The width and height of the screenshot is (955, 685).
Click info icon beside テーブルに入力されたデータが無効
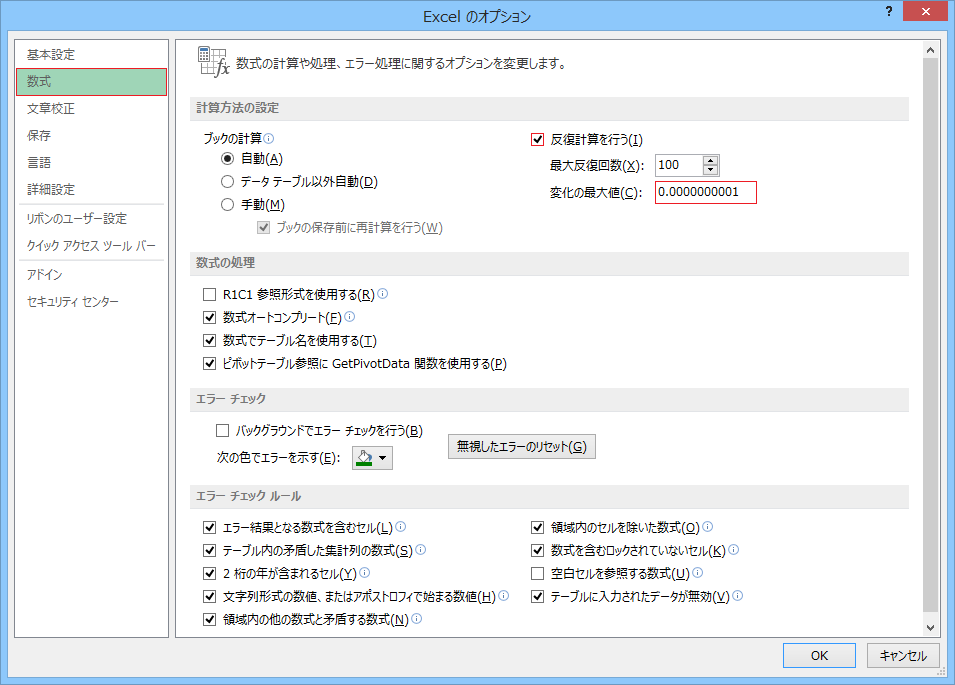(x=738, y=595)
